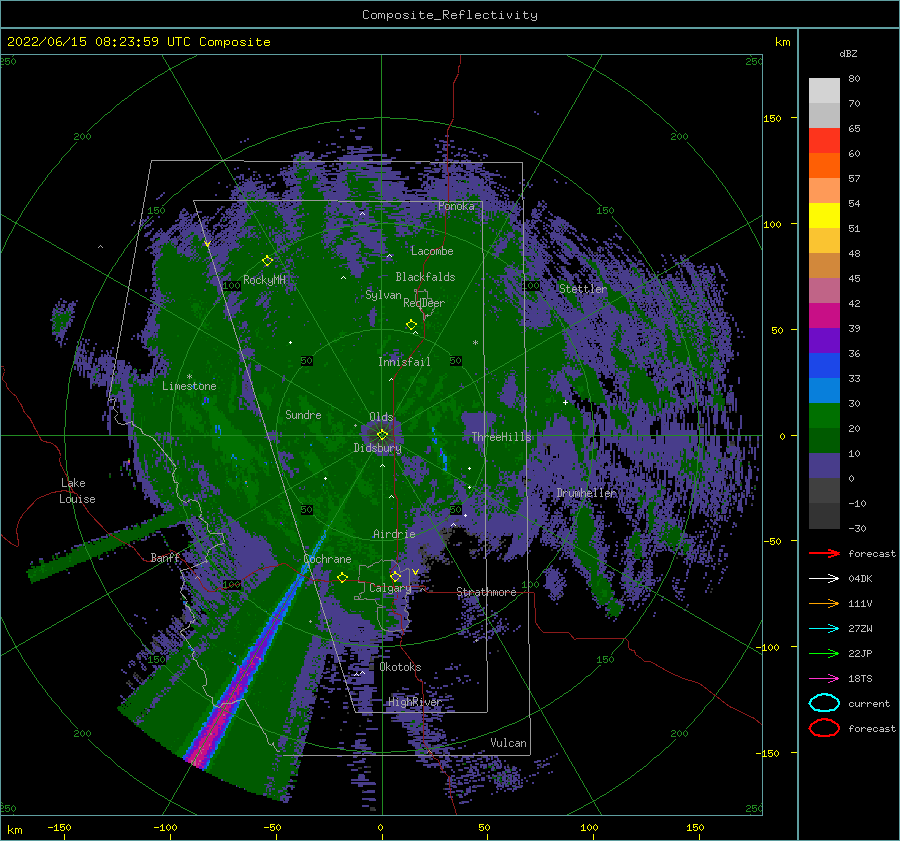Click the Strathmore label
The image size is (900, 841).
point(486,592)
